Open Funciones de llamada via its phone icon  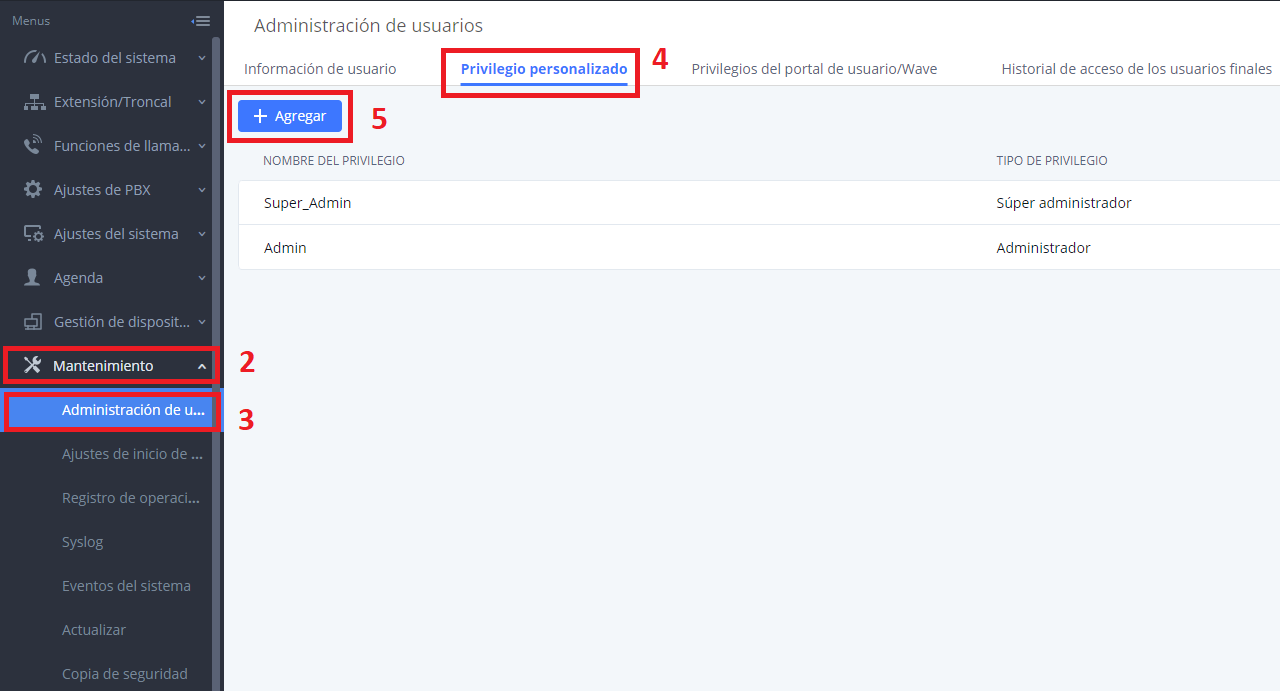click(x=32, y=145)
